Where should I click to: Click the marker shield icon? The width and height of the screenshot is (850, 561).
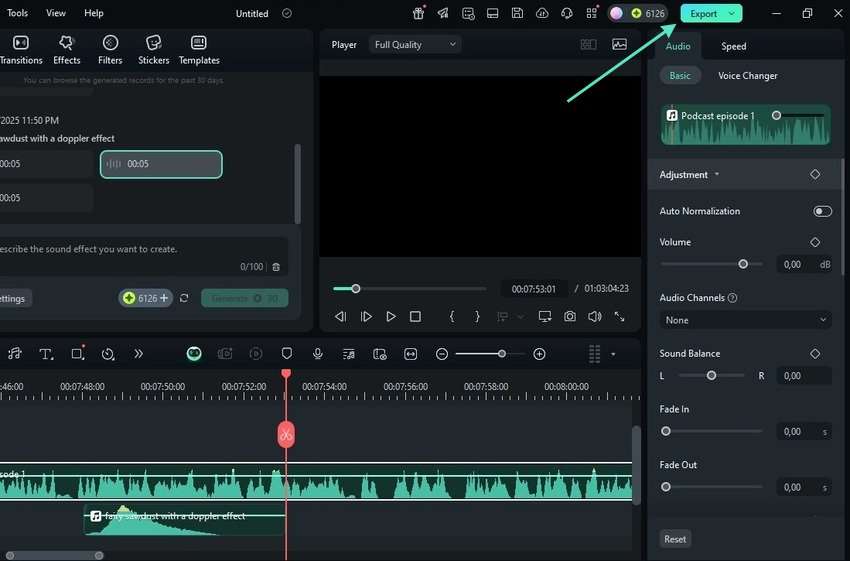pos(287,354)
